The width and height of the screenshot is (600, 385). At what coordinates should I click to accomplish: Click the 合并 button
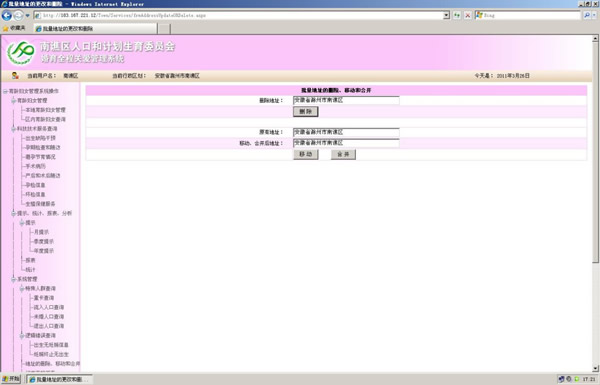click(343, 154)
